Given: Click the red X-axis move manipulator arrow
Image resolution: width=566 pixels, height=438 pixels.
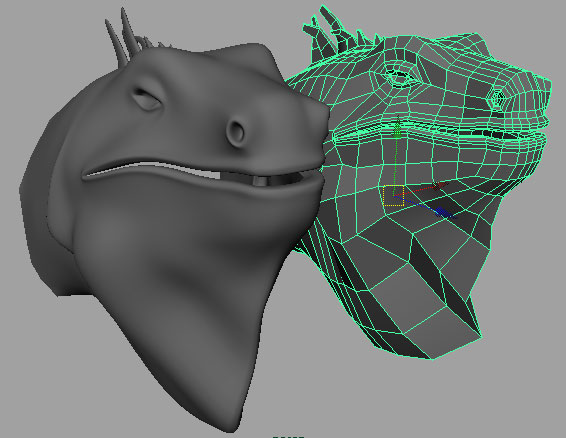Looking at the screenshot, I should coord(439,186).
